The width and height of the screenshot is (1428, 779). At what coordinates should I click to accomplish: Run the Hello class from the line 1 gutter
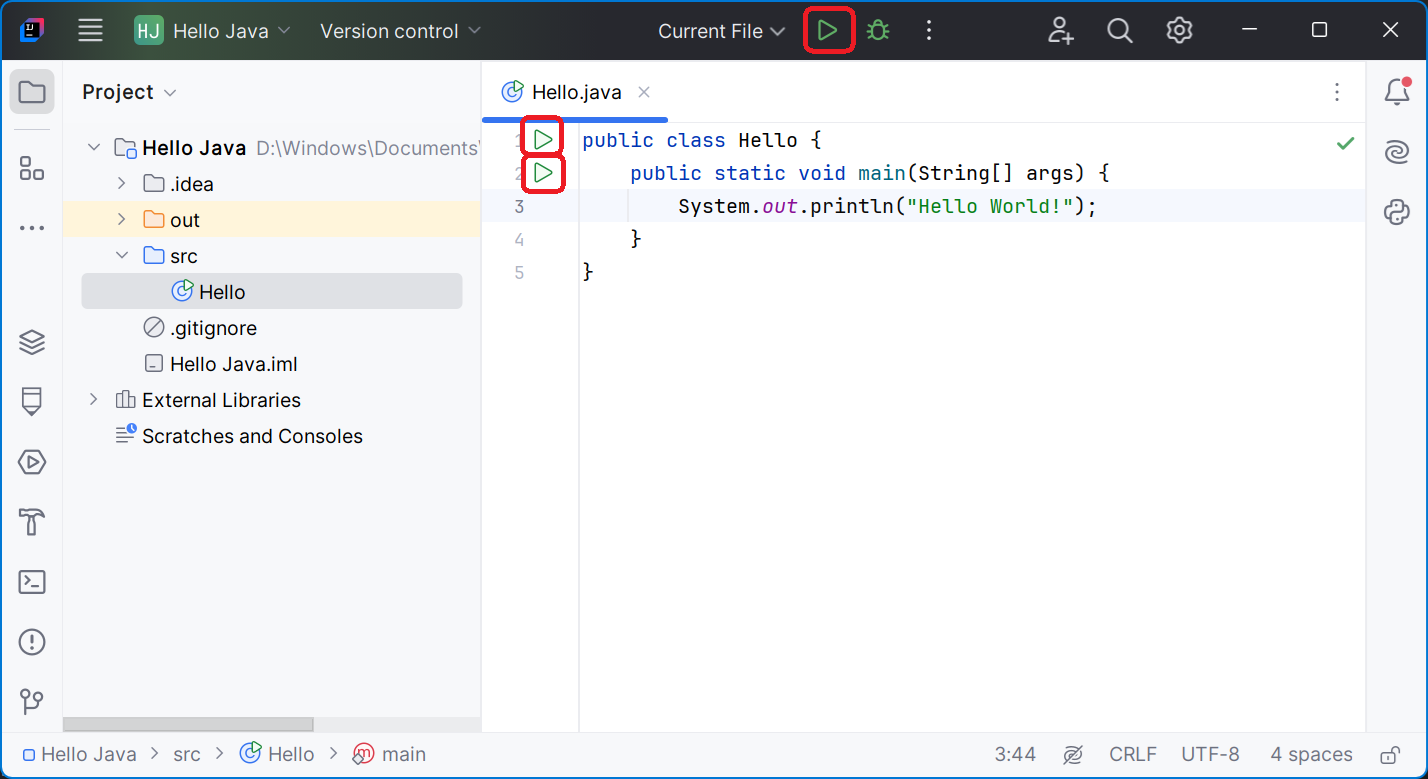pos(543,139)
